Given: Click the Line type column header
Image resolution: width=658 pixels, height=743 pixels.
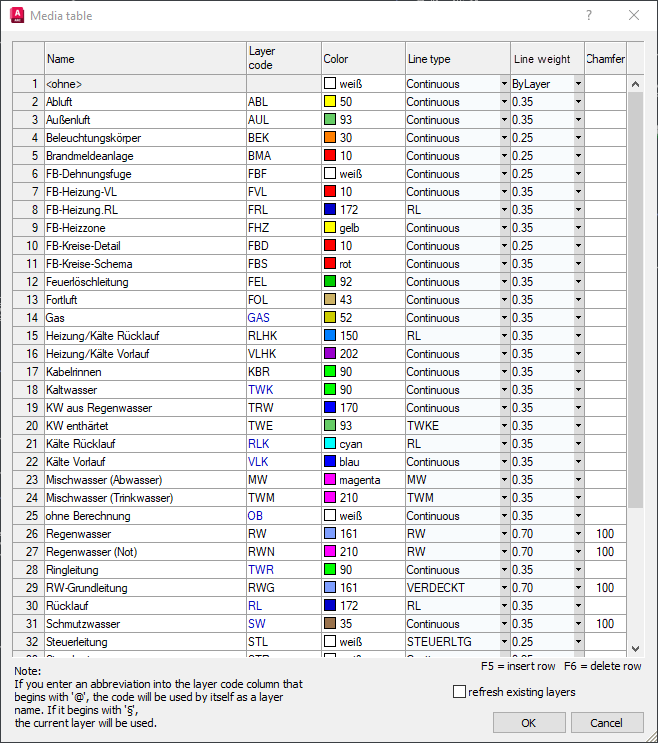Looking at the screenshot, I should (458, 58).
